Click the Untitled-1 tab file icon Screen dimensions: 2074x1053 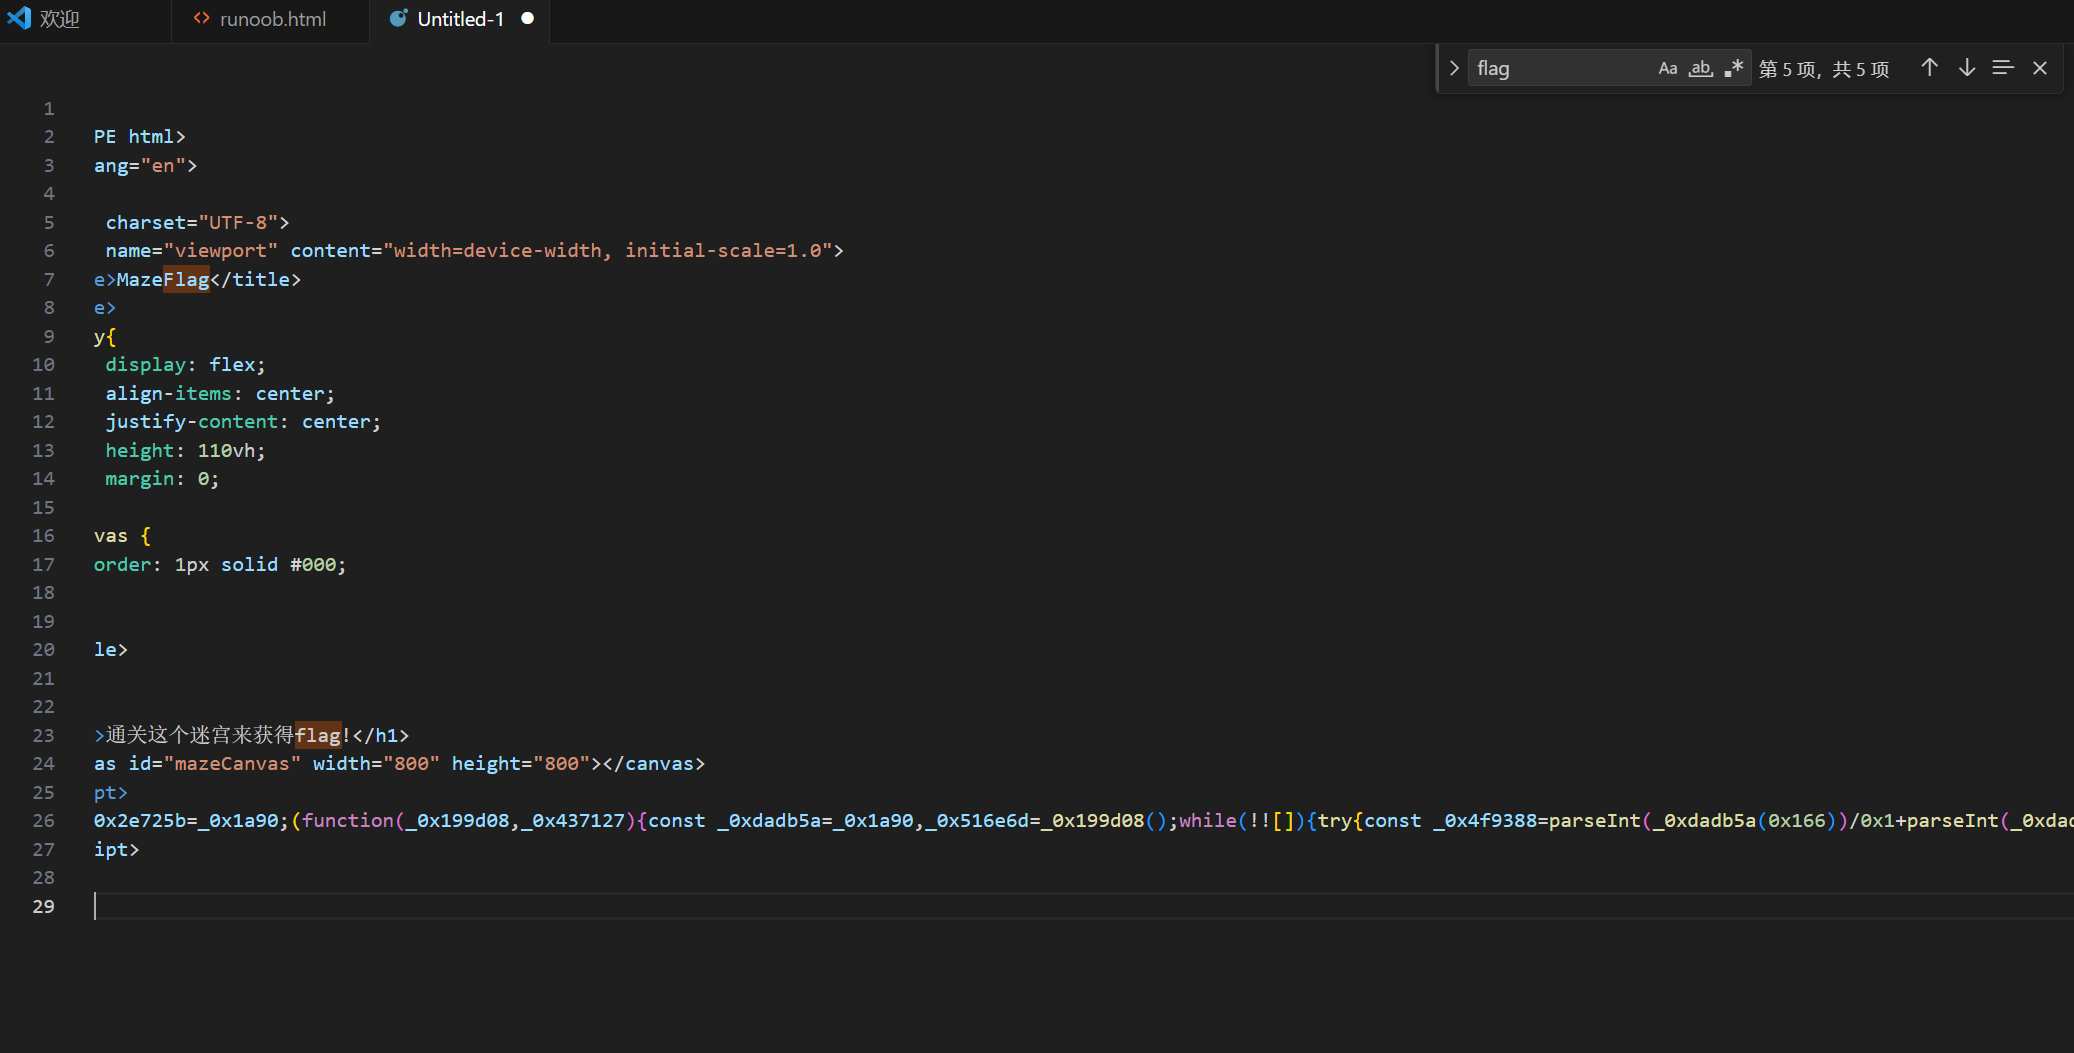click(x=398, y=19)
